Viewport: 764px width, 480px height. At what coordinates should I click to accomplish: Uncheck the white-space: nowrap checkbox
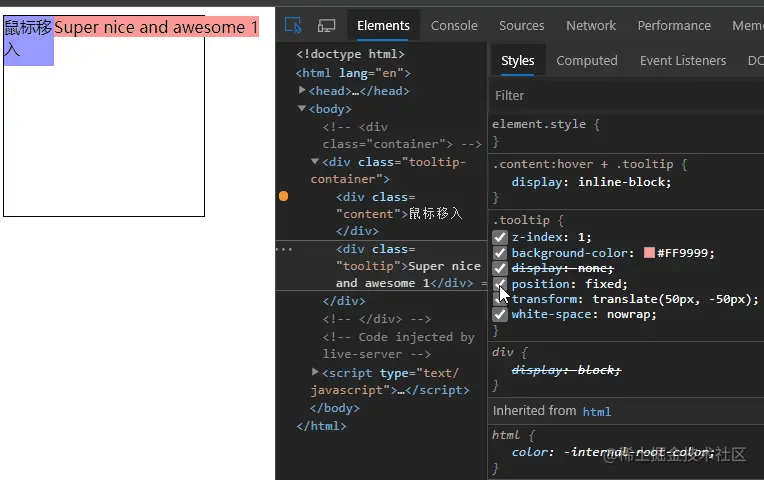tap(499, 314)
